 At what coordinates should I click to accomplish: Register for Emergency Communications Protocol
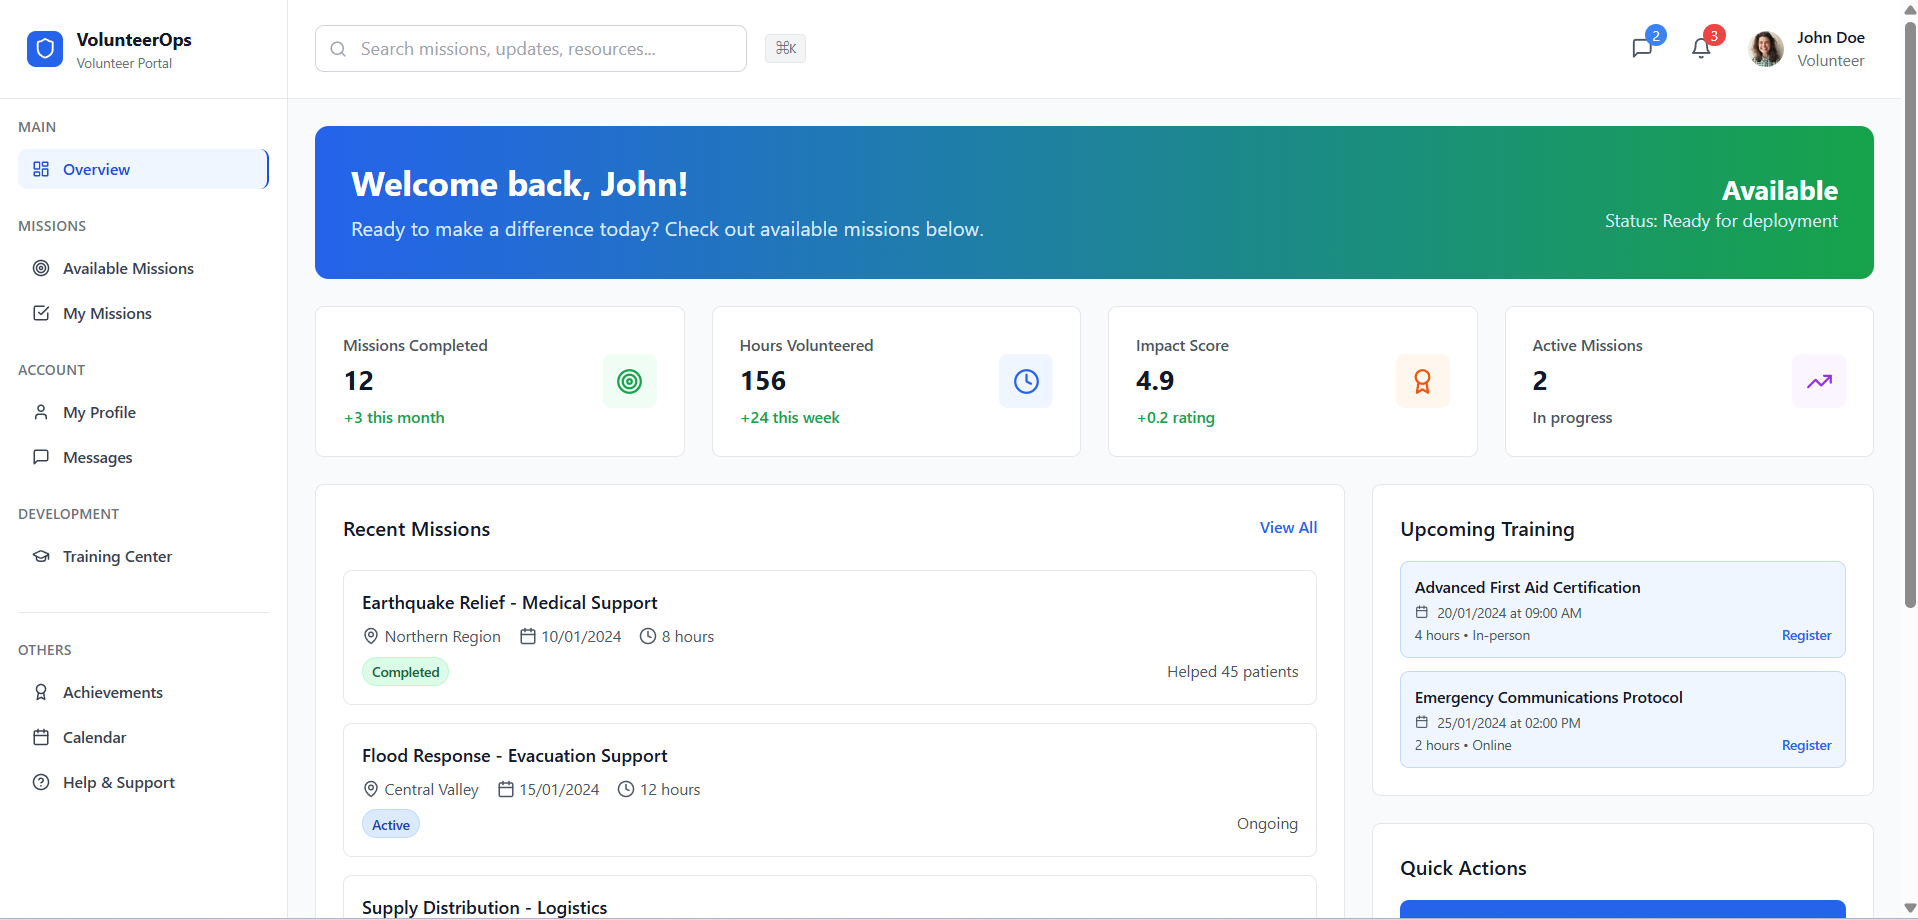1806,745
